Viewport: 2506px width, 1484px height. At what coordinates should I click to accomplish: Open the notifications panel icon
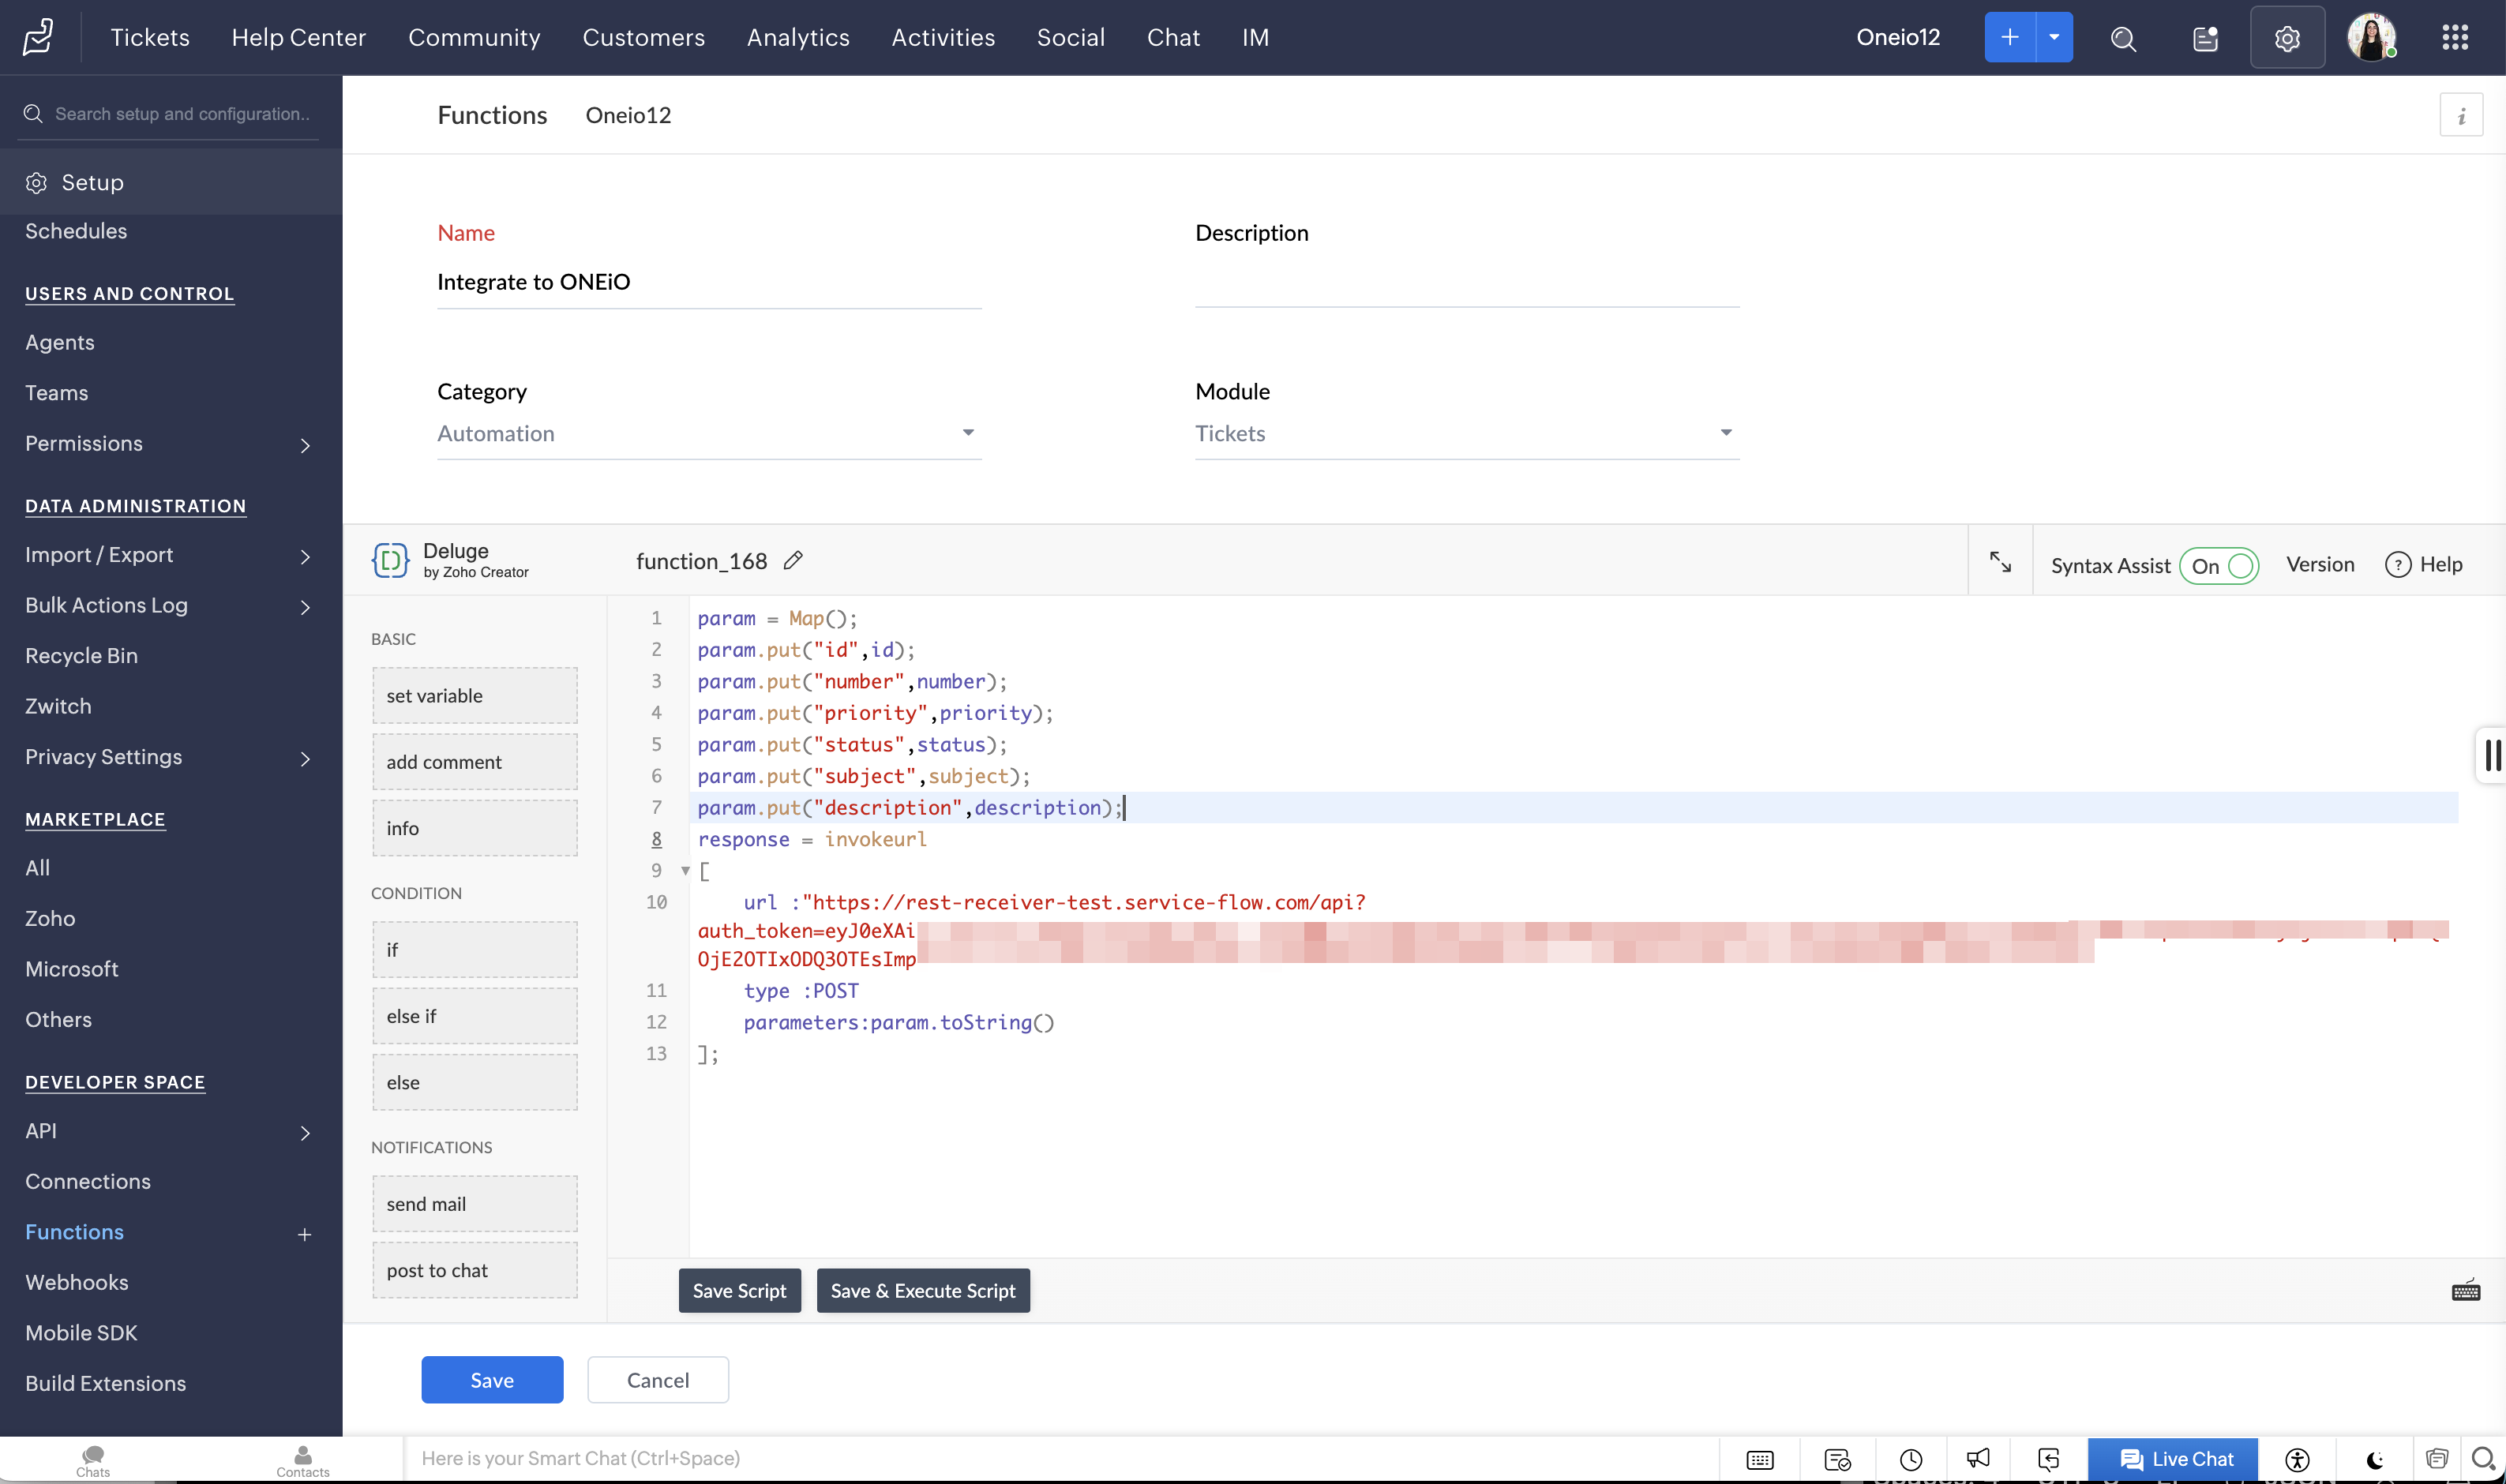click(x=2205, y=38)
